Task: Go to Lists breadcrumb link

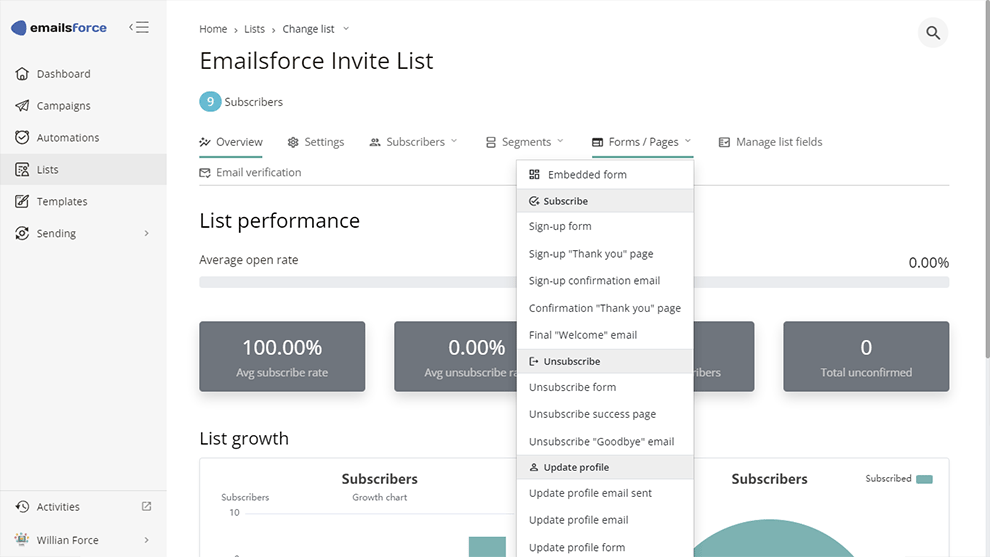Action: [x=254, y=29]
